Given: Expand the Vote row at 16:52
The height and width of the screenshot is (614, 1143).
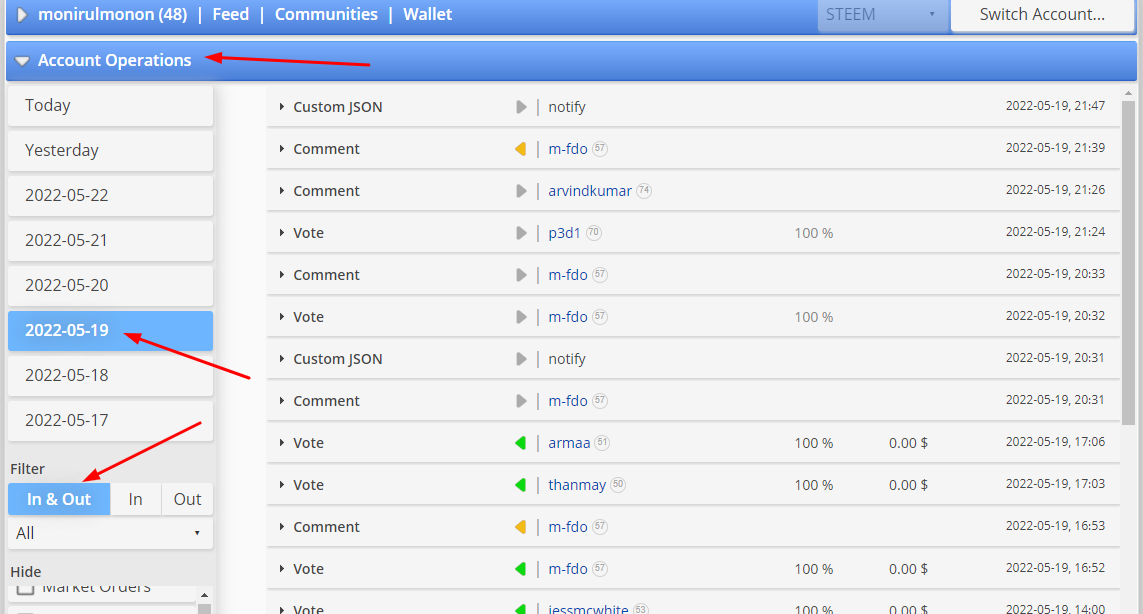Looking at the screenshot, I should pos(281,569).
